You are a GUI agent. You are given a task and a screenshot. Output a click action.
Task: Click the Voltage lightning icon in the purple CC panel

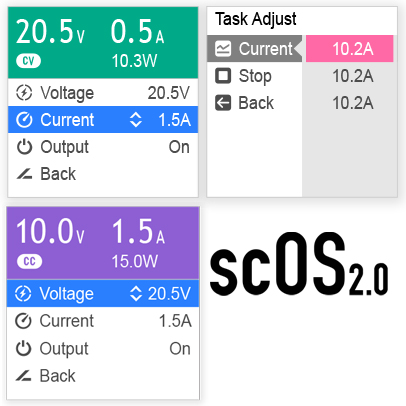(x=23, y=294)
